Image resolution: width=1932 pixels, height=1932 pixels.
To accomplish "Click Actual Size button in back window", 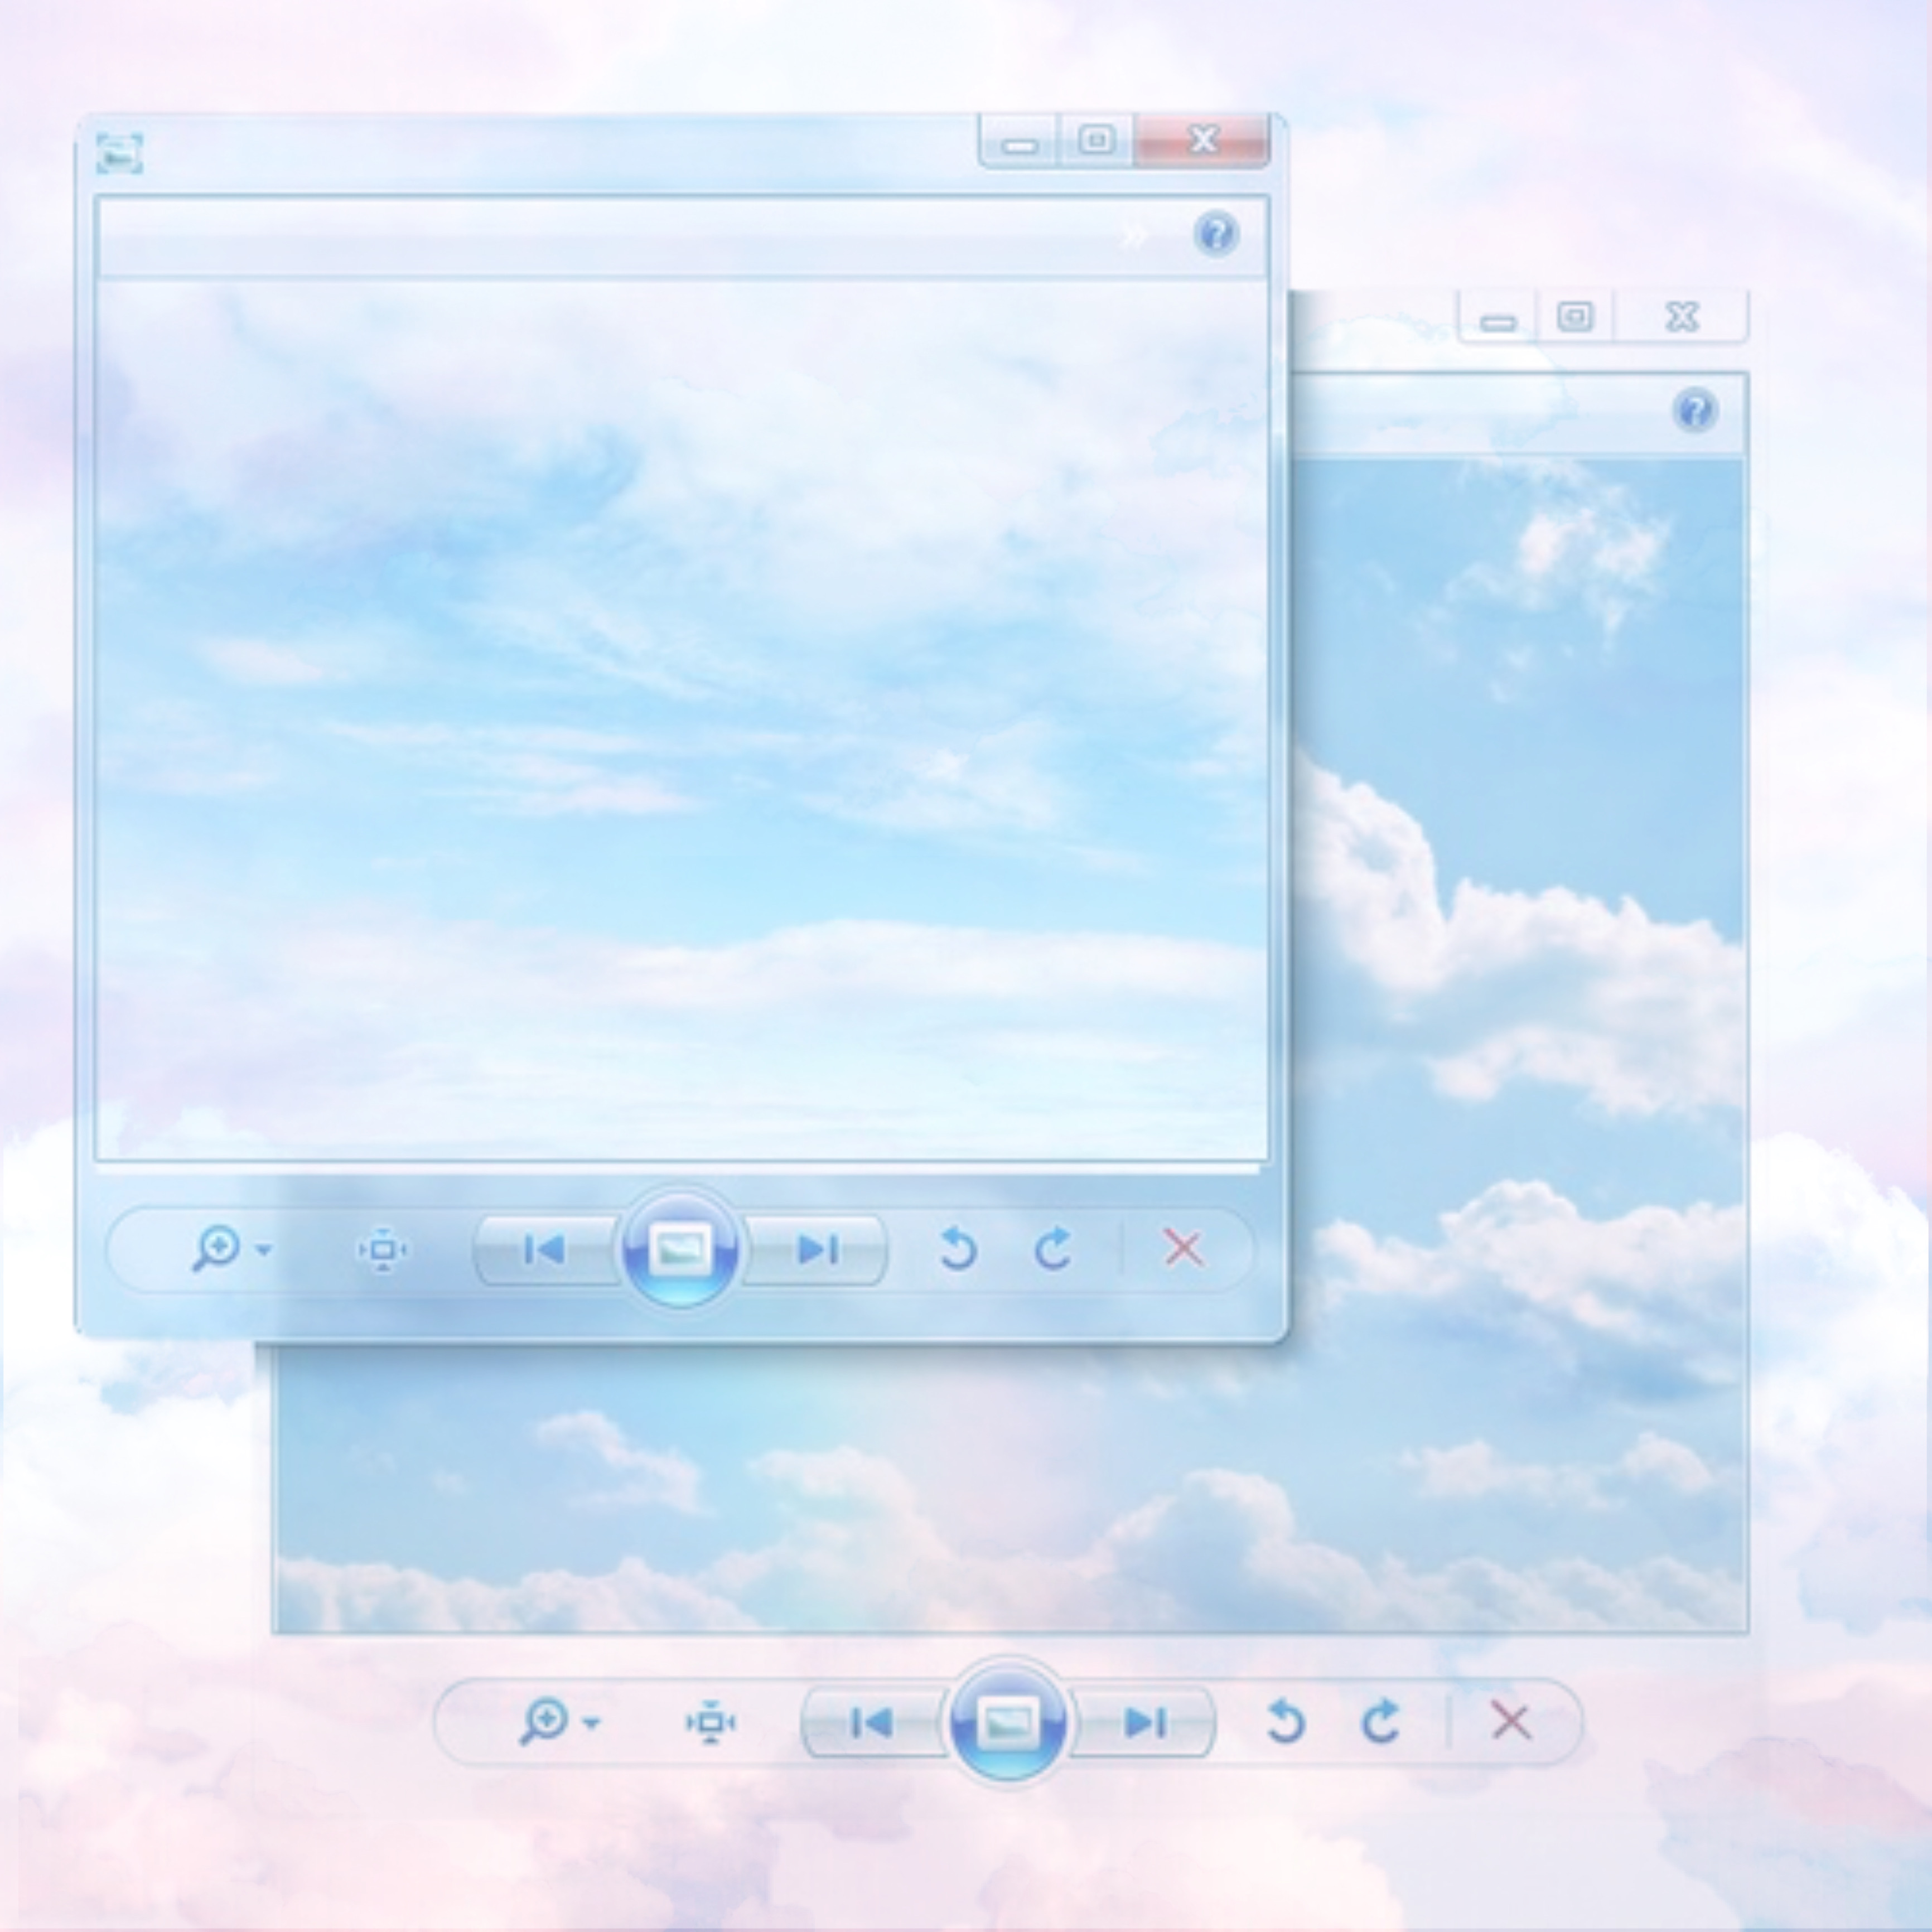I will tap(710, 1723).
